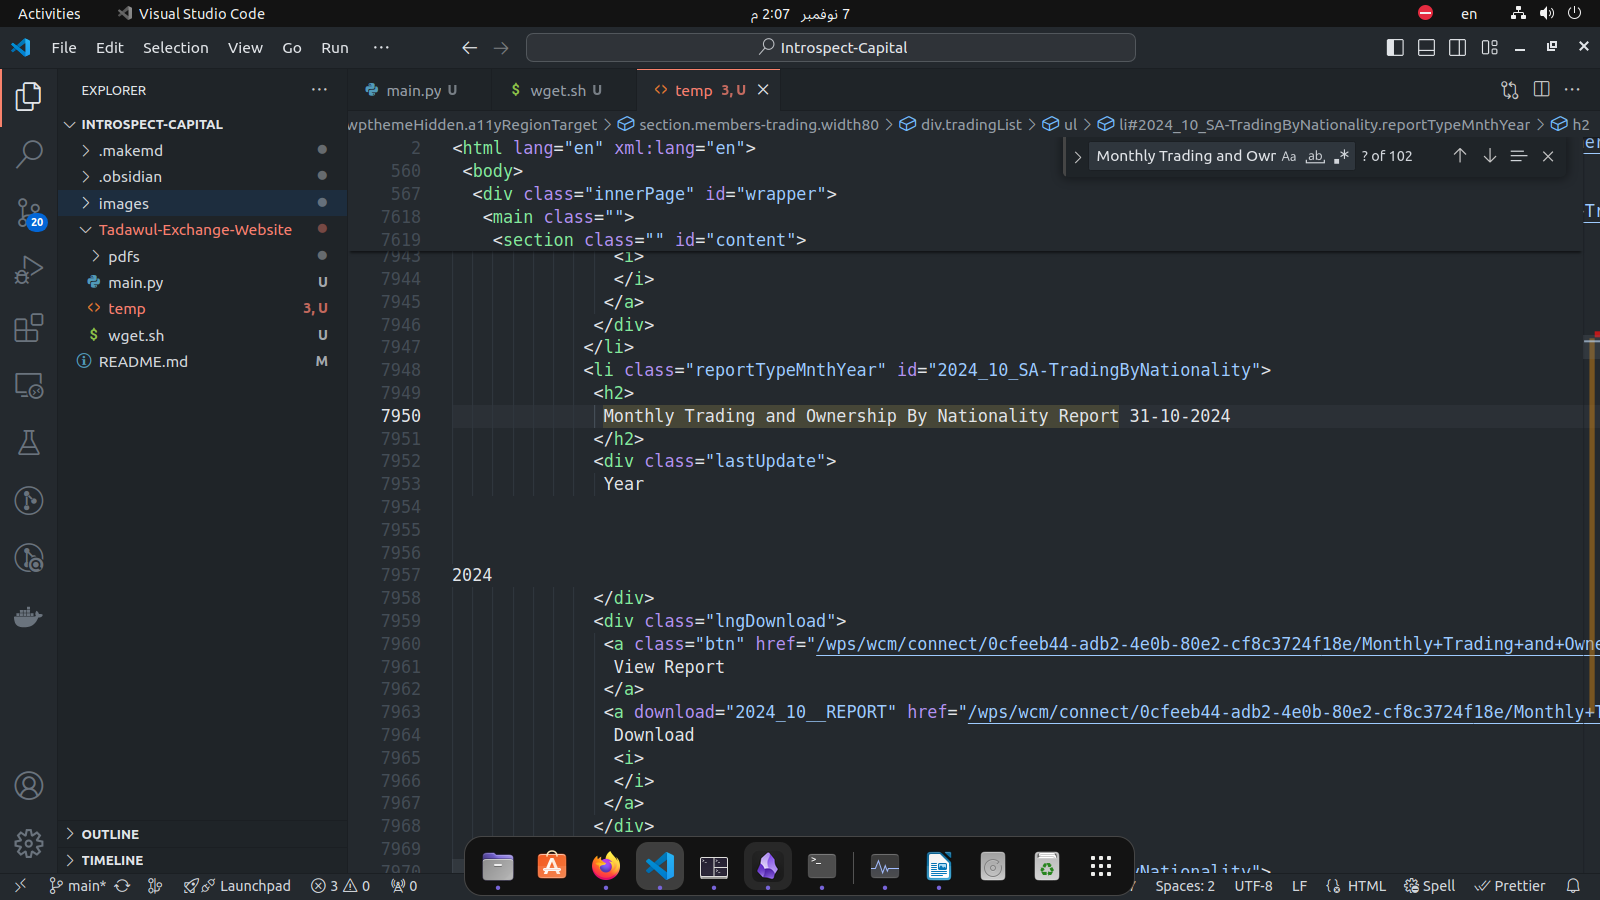Viewport: 1600px width, 900px height.
Task: Toggle Secondary Side Bar visibility
Action: click(1457, 47)
